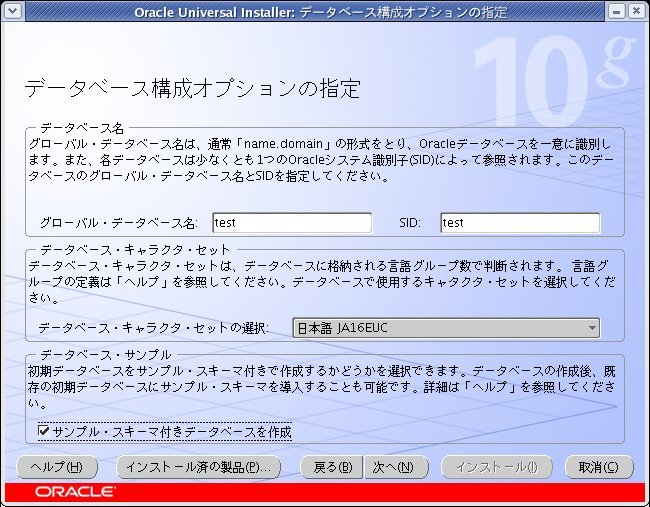This screenshot has width=650, height=507.
Task: Click the グローバル・データベース名: label
Action: coord(119,223)
